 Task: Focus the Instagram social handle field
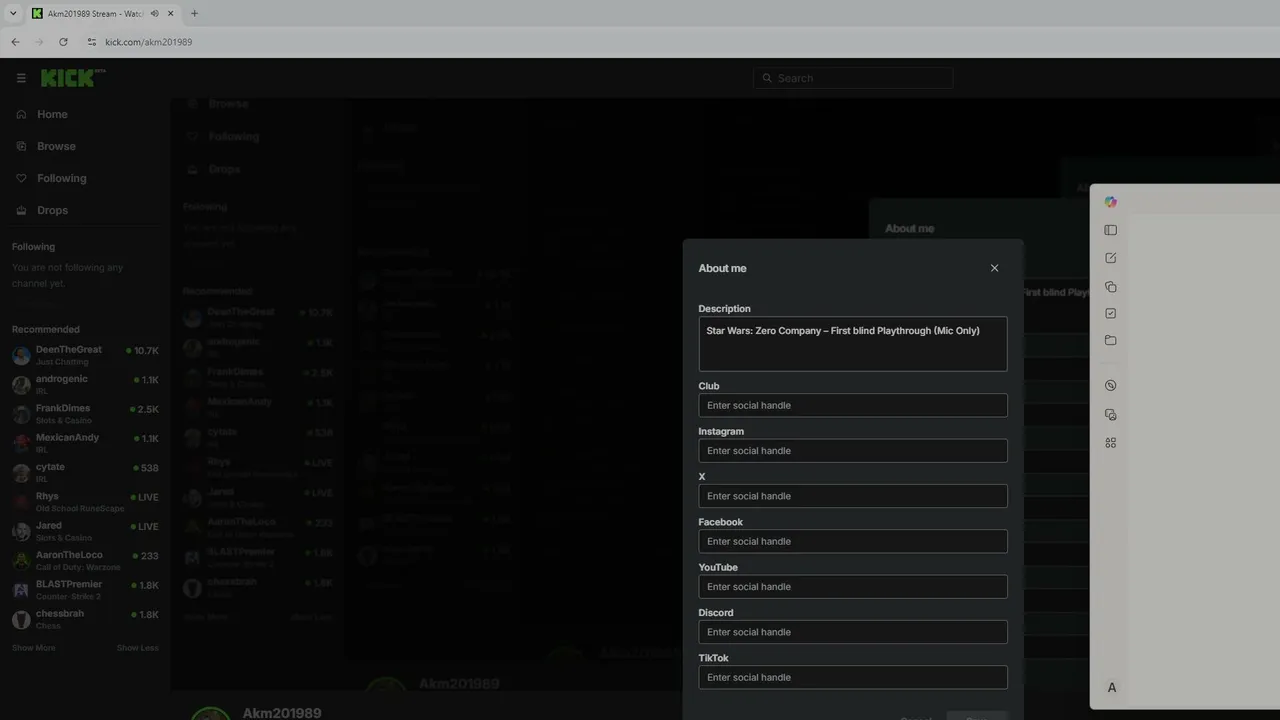[x=853, y=450]
